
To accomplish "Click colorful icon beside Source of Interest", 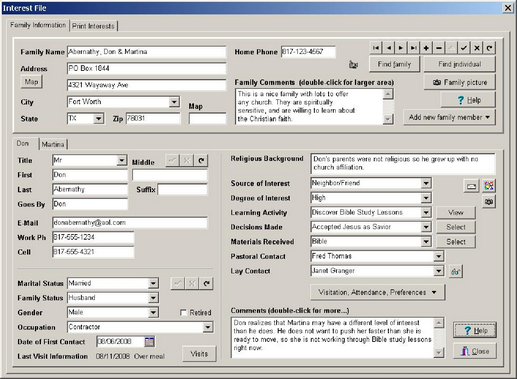I will (x=489, y=186).
